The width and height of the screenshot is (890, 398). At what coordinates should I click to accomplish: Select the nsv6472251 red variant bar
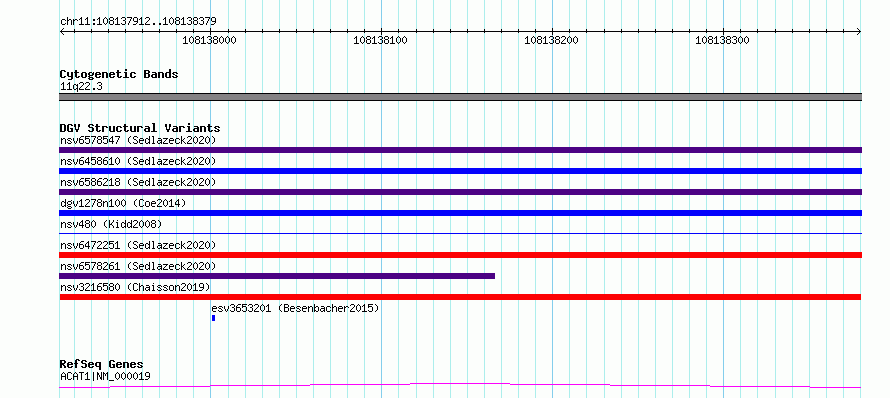460,255
